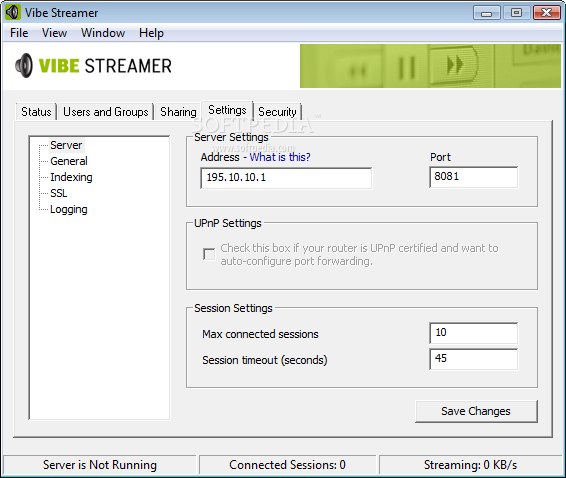Click the 'What is this?' address link
566x478 pixels.
coord(280,157)
